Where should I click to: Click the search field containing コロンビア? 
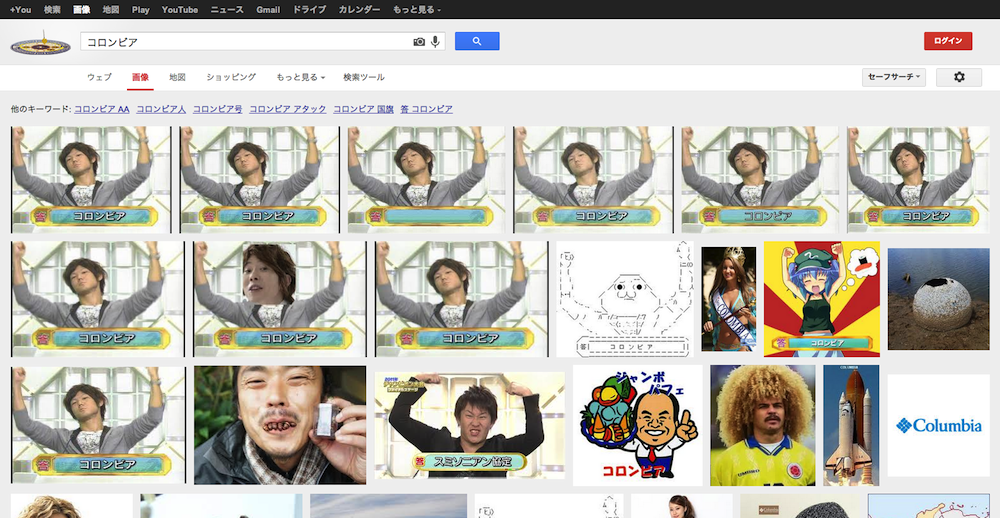[x=245, y=42]
